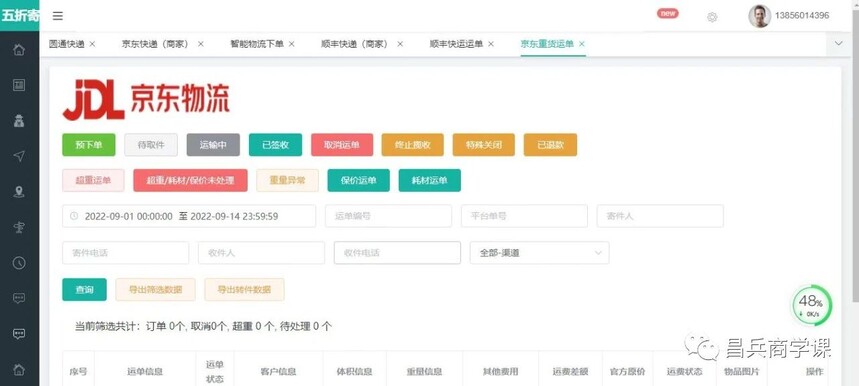This screenshot has width=859, height=386.
Task: Open the clock sidebar icon
Action: tap(19, 263)
